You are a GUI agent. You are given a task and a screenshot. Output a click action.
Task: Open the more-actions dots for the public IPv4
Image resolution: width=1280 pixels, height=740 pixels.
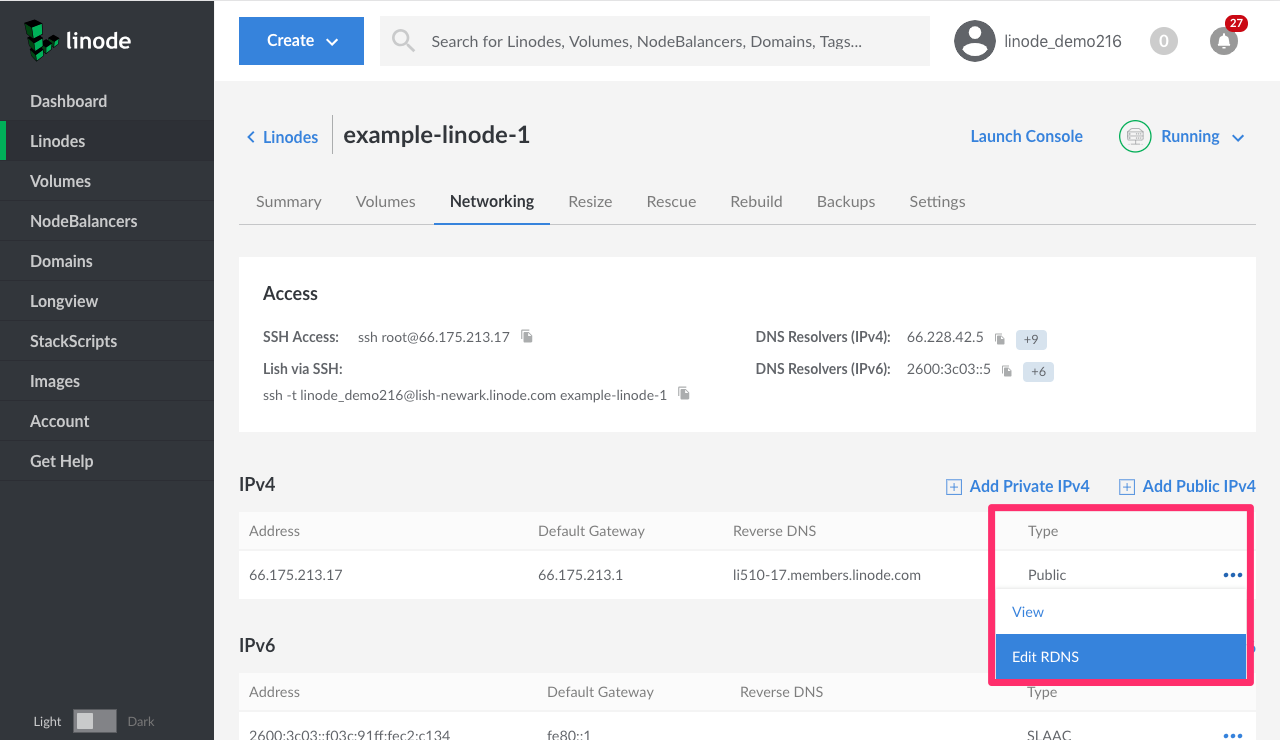point(1232,575)
